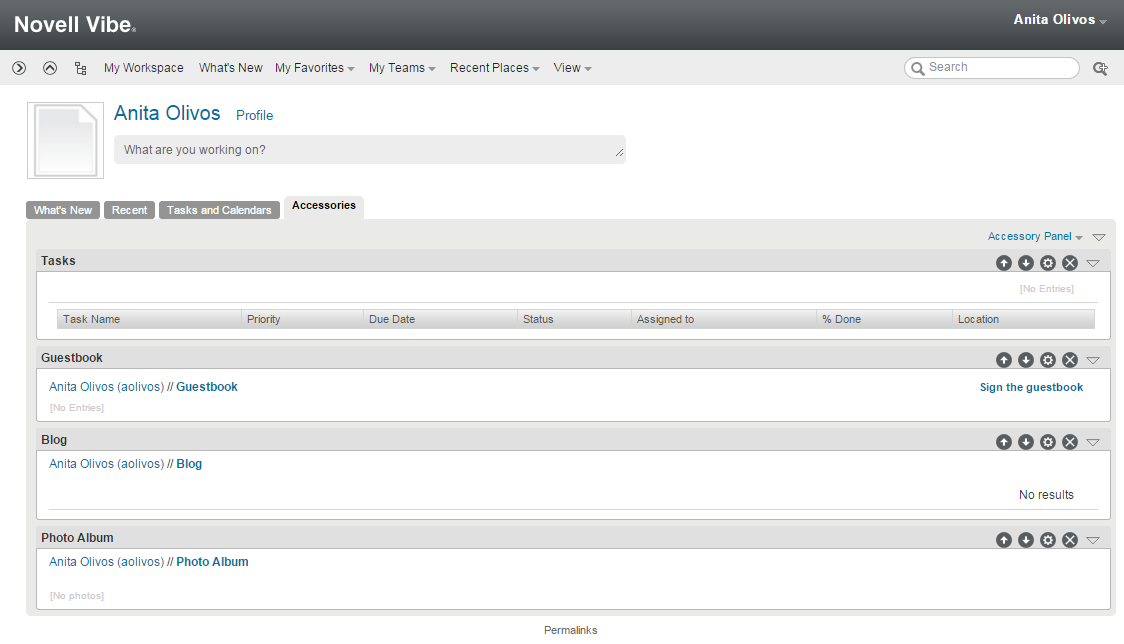
Task: Remove the Photo Album accessory
Action: [x=1070, y=540]
